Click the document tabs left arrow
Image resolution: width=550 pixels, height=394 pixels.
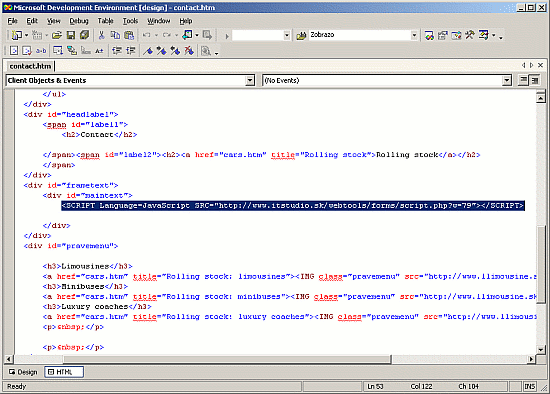click(x=523, y=65)
